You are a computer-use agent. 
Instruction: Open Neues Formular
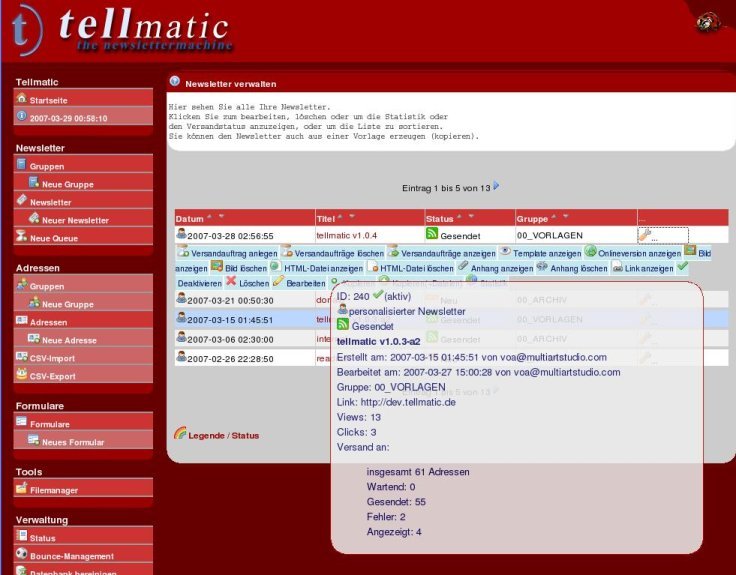click(x=73, y=442)
